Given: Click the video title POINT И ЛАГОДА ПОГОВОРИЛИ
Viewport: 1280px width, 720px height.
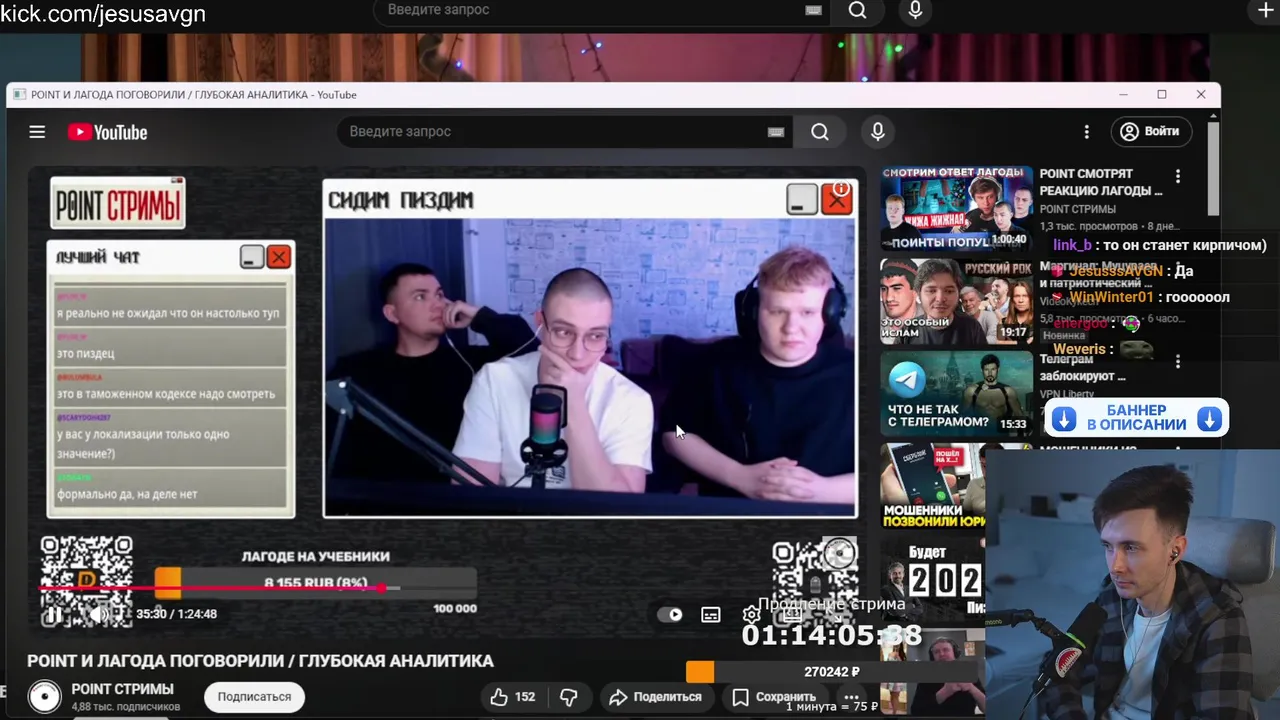Looking at the screenshot, I should click(x=260, y=661).
